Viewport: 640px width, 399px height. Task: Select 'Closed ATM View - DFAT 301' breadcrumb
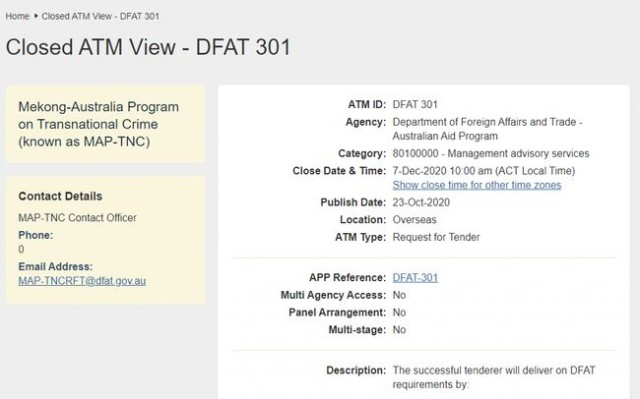(100, 16)
